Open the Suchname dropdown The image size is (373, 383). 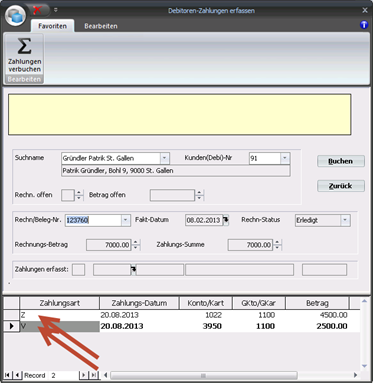click(x=164, y=158)
